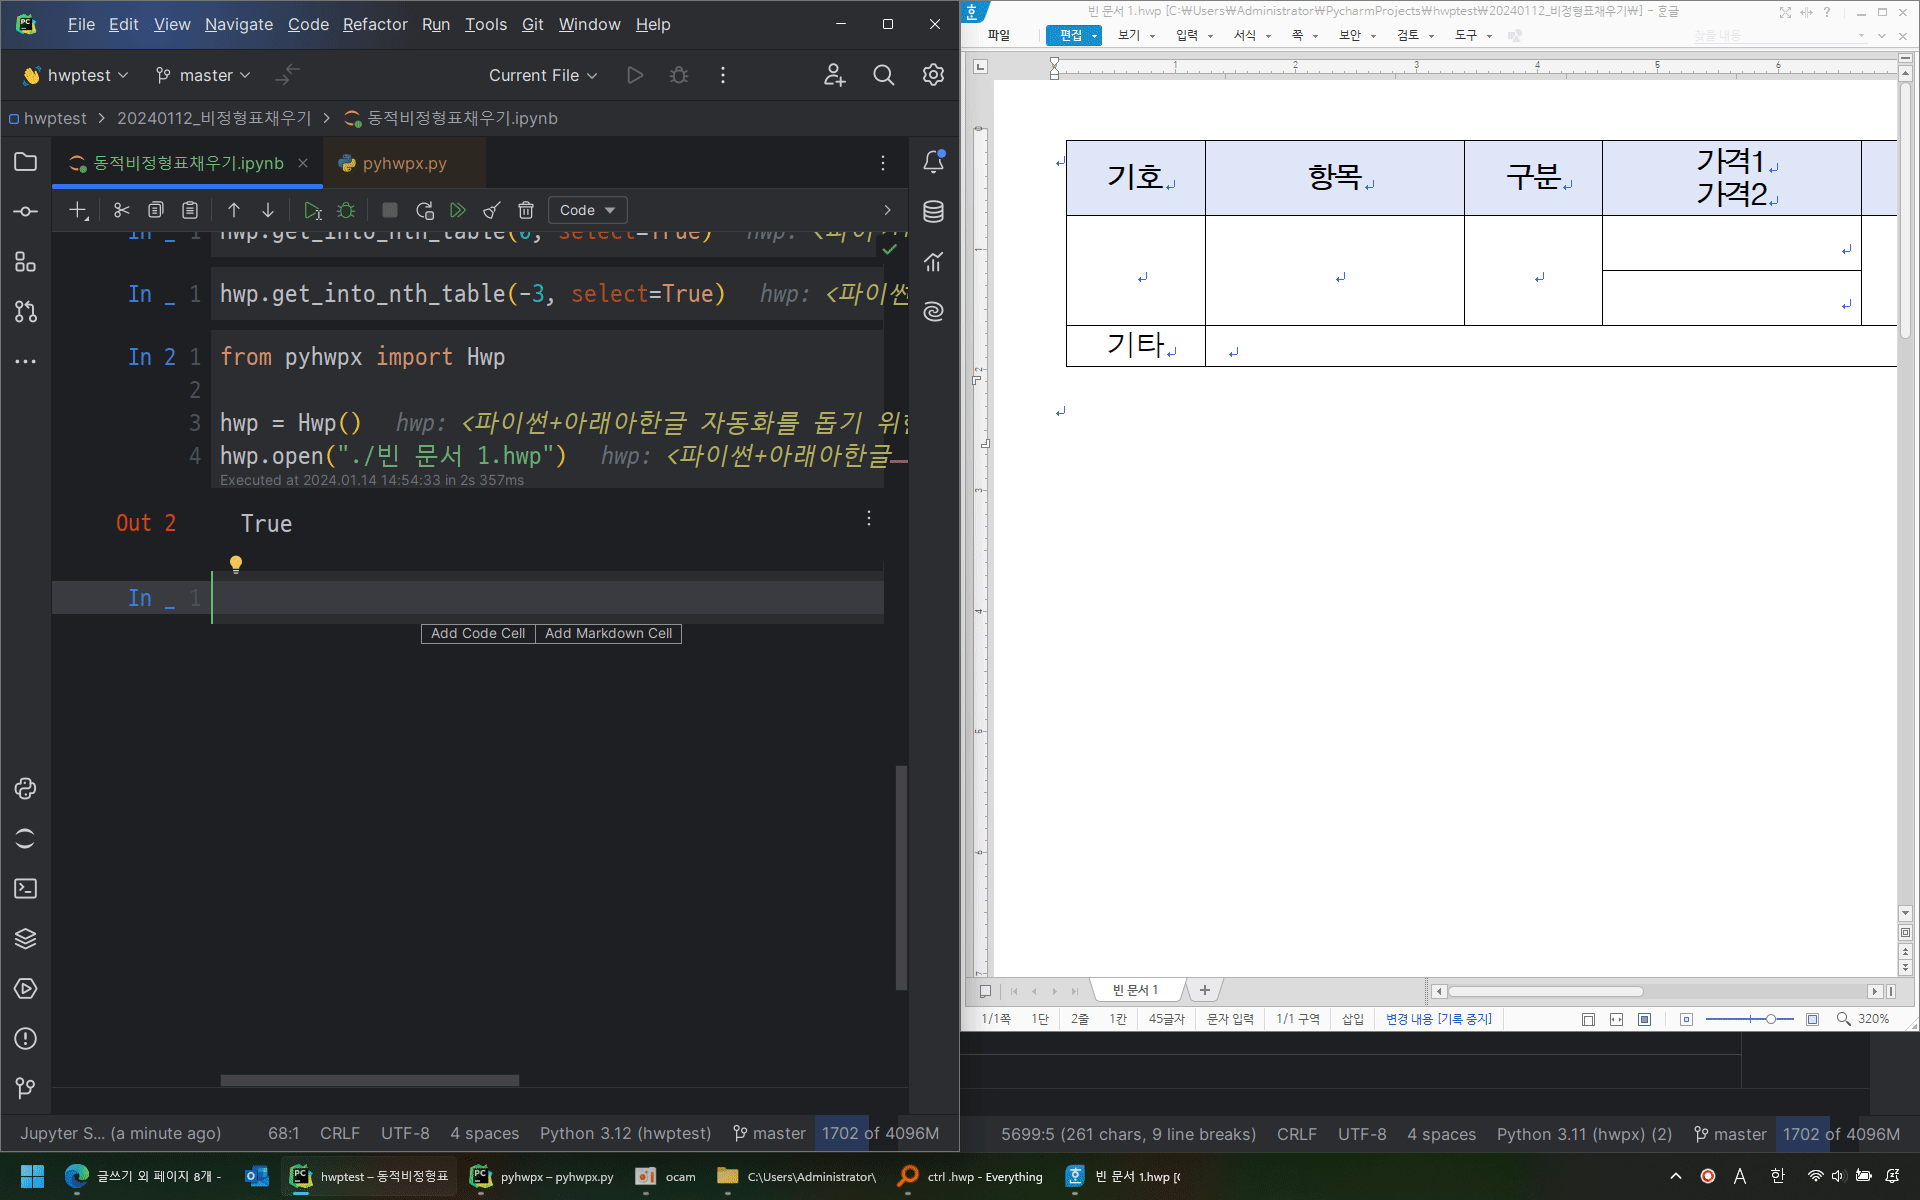Viewport: 1920px width, 1200px height.
Task: Toggle the 삽입 insert mode indicator
Action: (1352, 1019)
